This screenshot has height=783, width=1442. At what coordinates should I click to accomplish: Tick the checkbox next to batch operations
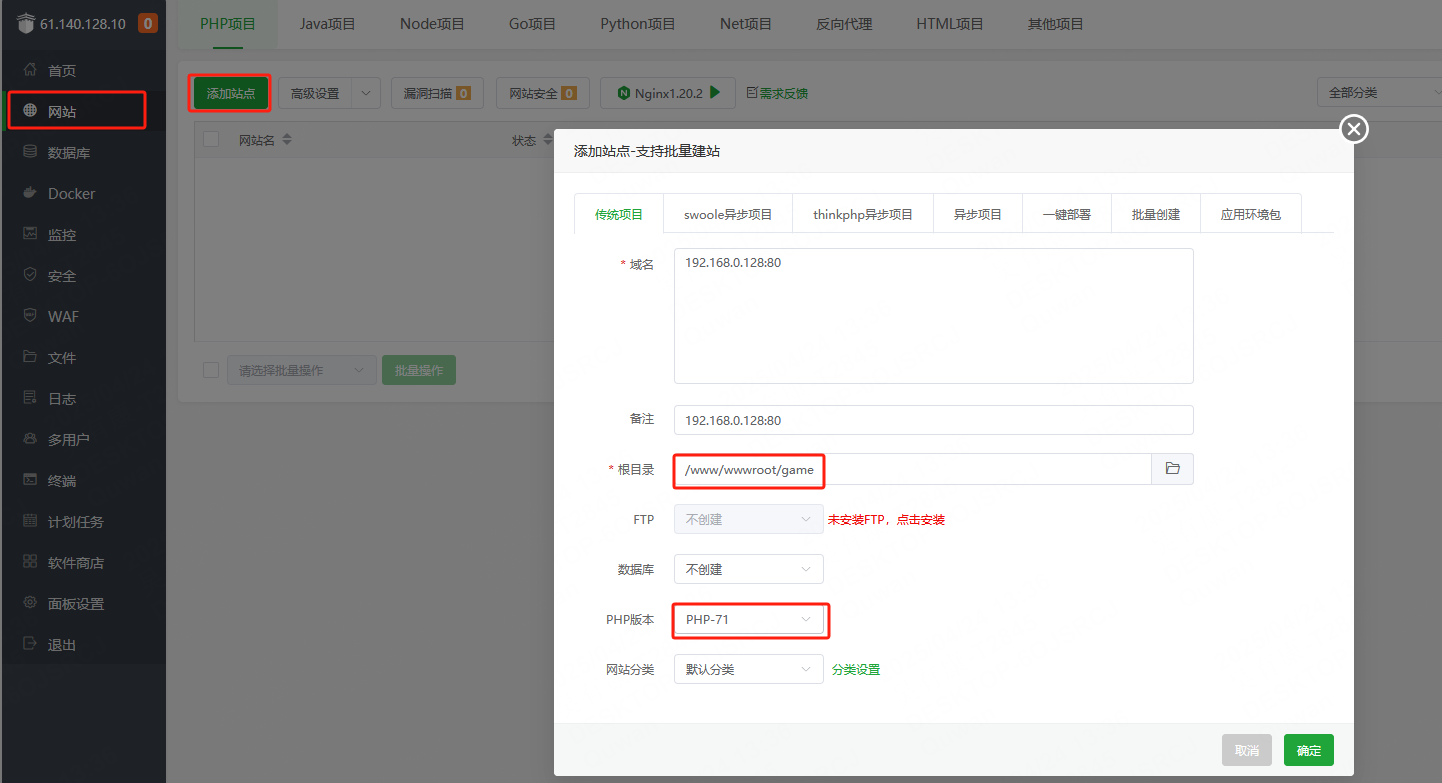(x=211, y=369)
